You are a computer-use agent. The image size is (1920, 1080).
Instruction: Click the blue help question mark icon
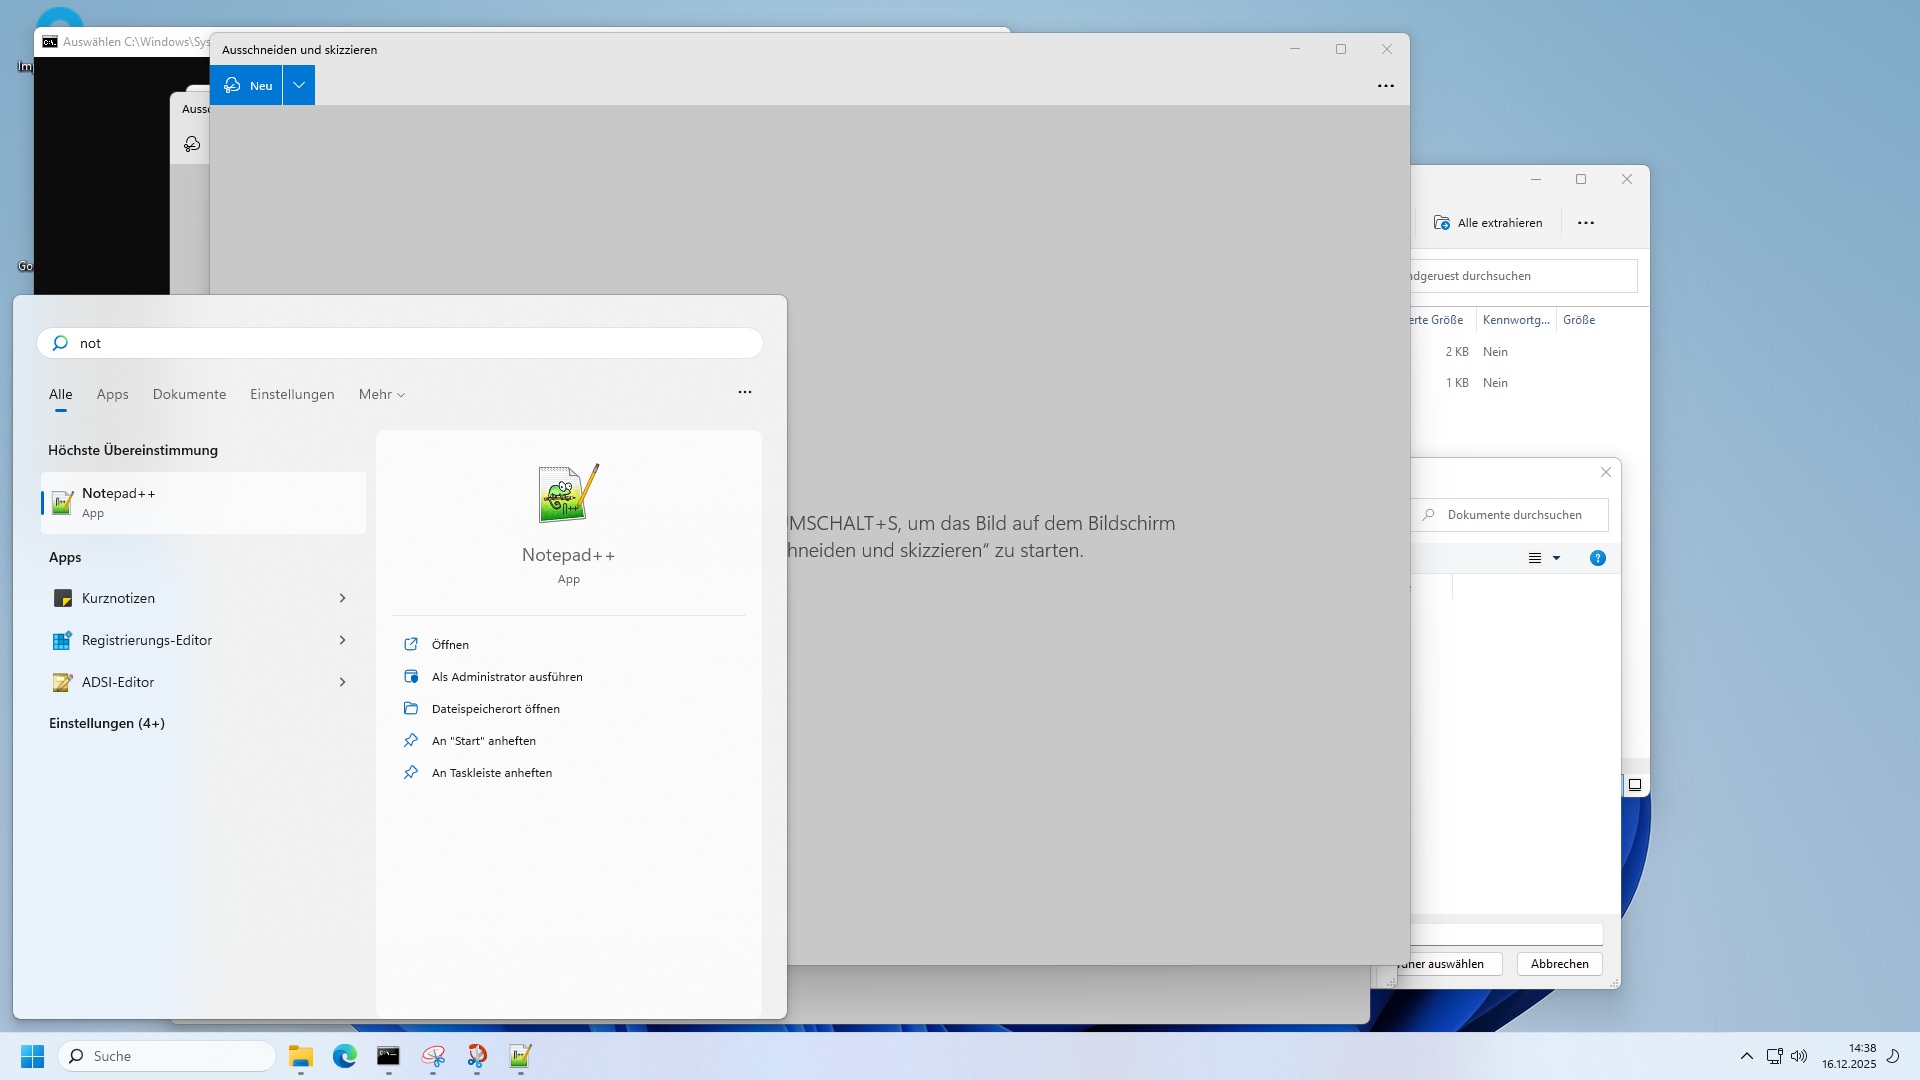click(1597, 558)
